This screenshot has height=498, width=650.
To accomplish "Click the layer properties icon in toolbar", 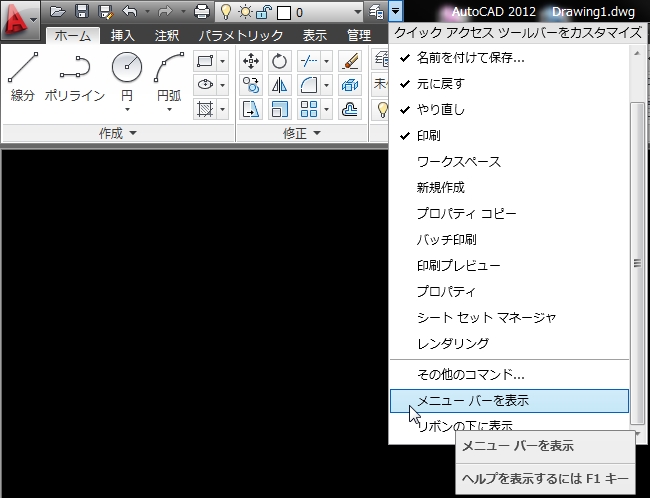I will click(x=376, y=12).
